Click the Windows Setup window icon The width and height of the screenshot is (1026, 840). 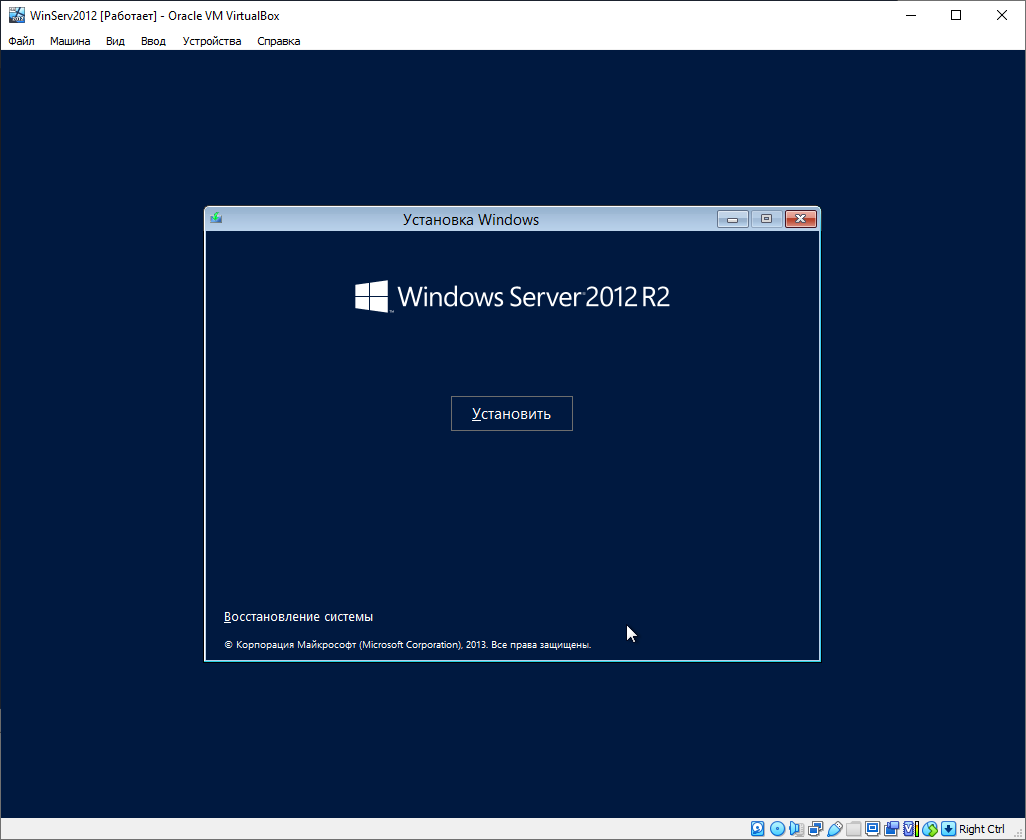point(216,219)
